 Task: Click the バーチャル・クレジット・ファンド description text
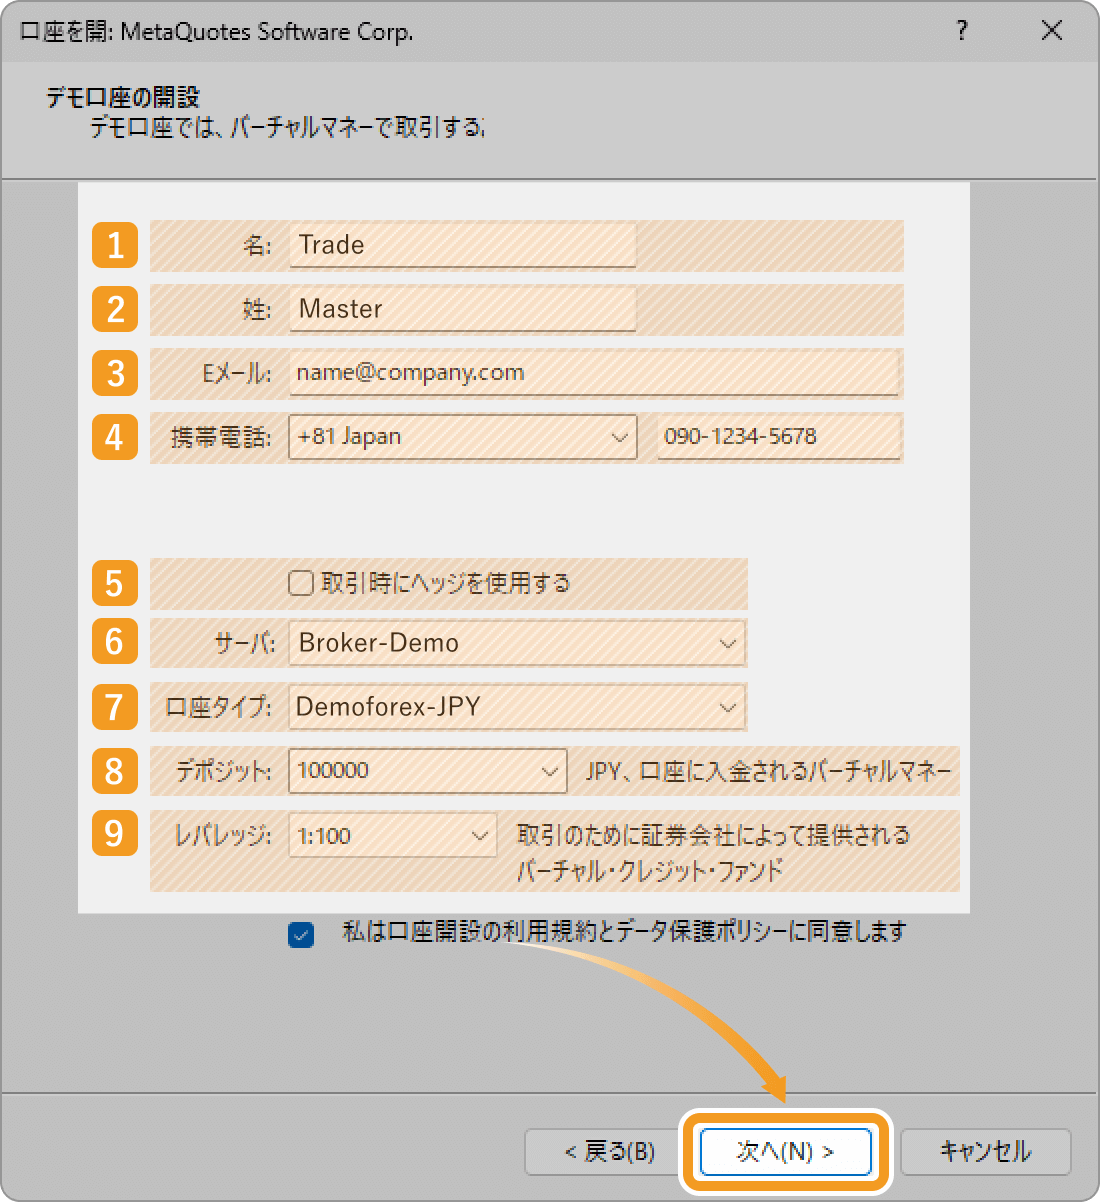[x=650, y=870]
